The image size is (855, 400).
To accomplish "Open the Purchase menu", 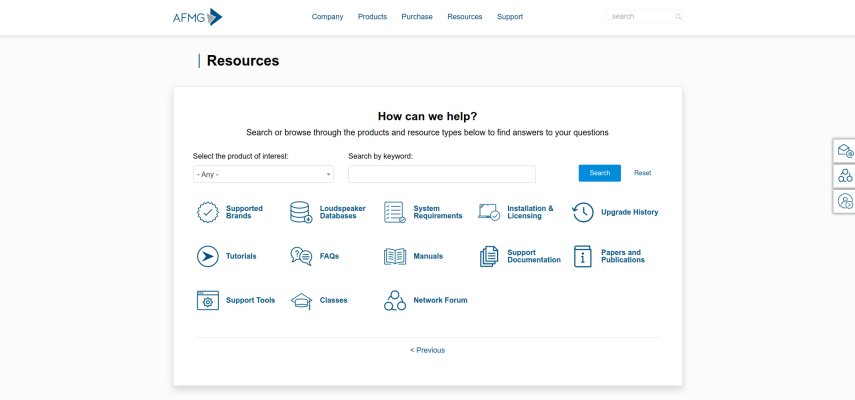I will click(417, 17).
